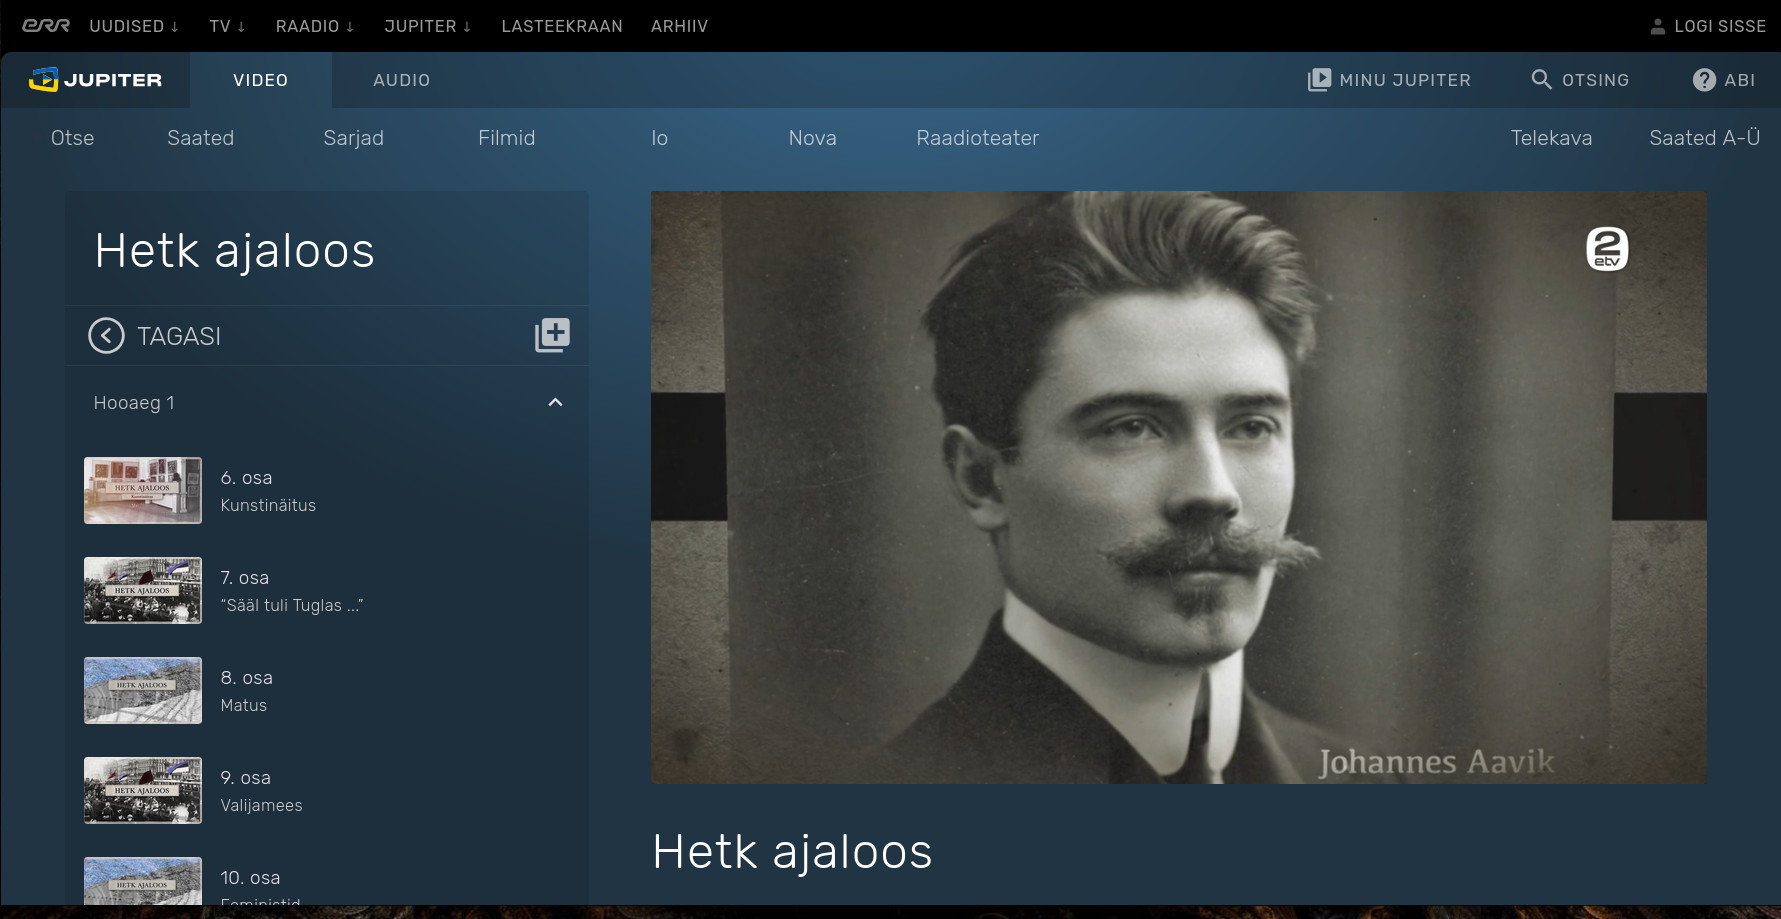Collapse the Hooaeg 1 season list
The image size is (1781, 919).
pyautogui.click(x=555, y=402)
